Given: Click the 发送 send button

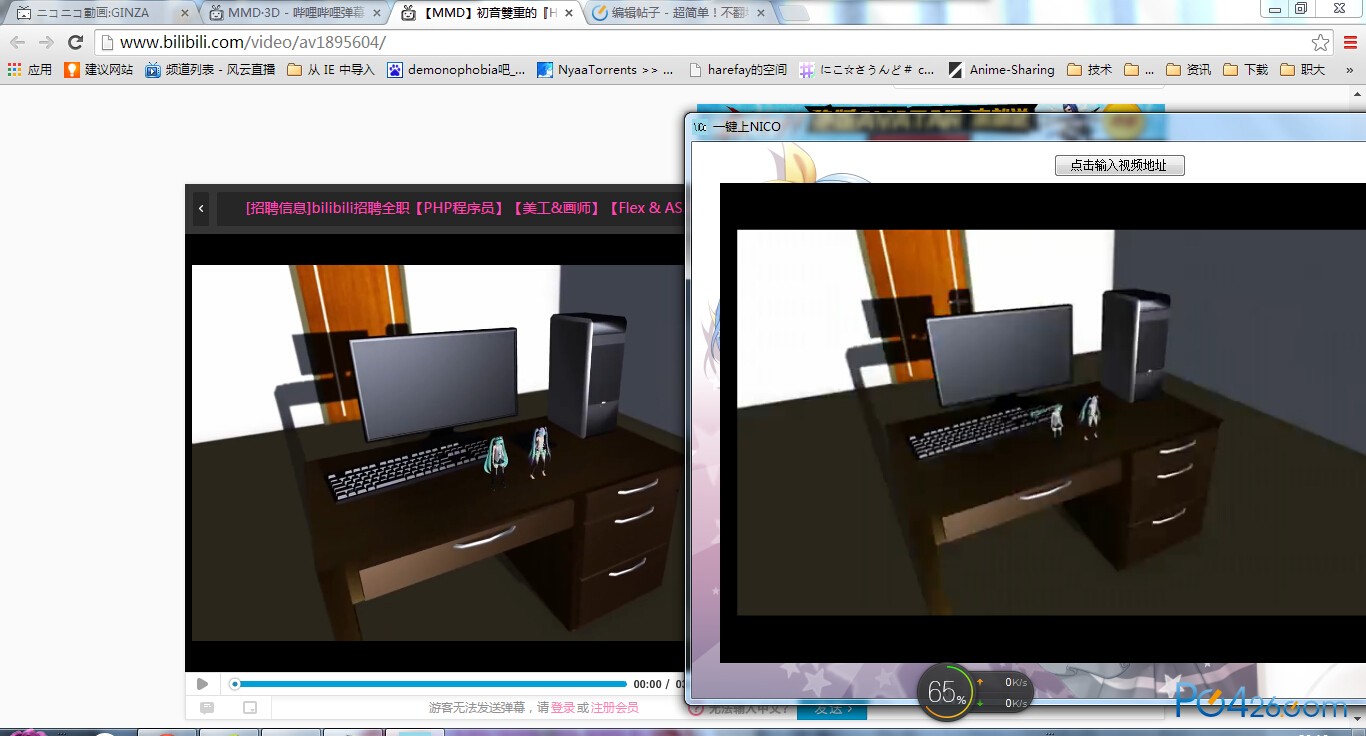Looking at the screenshot, I should pos(832,709).
